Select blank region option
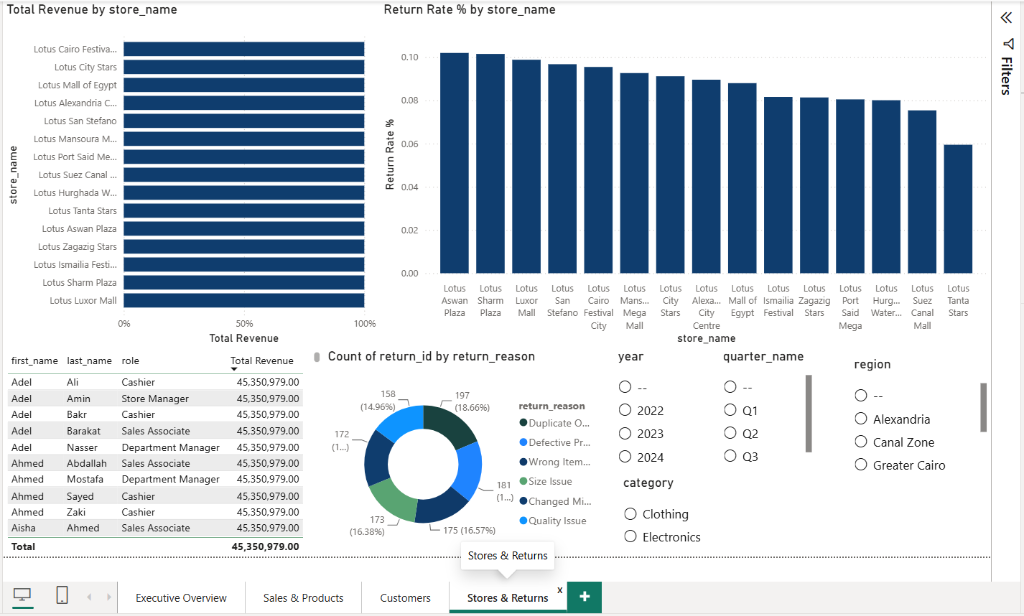The width and height of the screenshot is (1024, 616). click(x=861, y=395)
